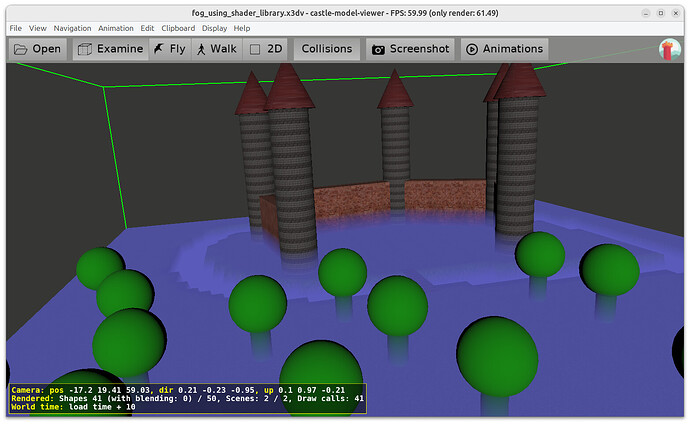Click the Castle Game Engine logo icon
Screen dimensions: 690x424
point(669,49)
